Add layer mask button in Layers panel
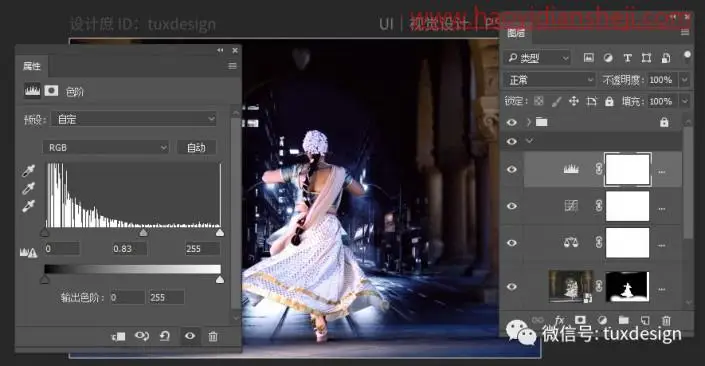The image size is (705, 366). coord(580,320)
